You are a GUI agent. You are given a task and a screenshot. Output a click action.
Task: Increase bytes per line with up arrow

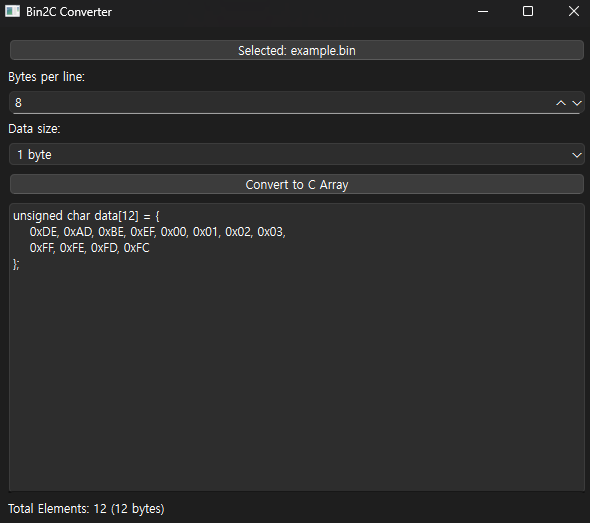coord(561,103)
